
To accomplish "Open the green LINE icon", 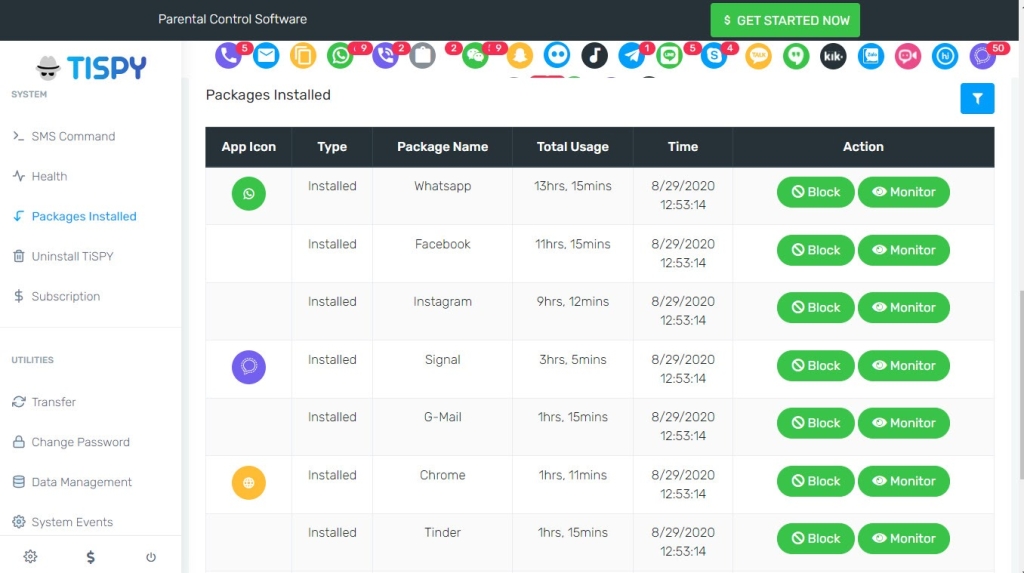I will 669,56.
